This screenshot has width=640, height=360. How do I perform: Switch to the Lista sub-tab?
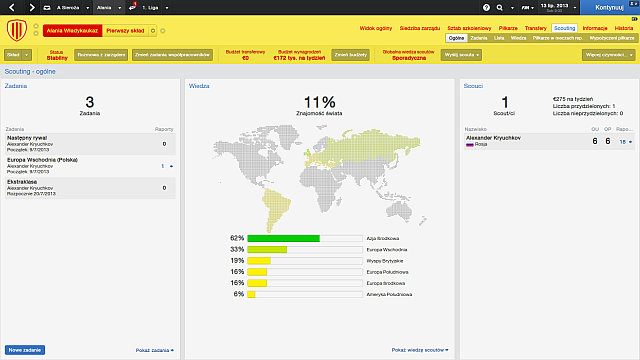[499, 38]
